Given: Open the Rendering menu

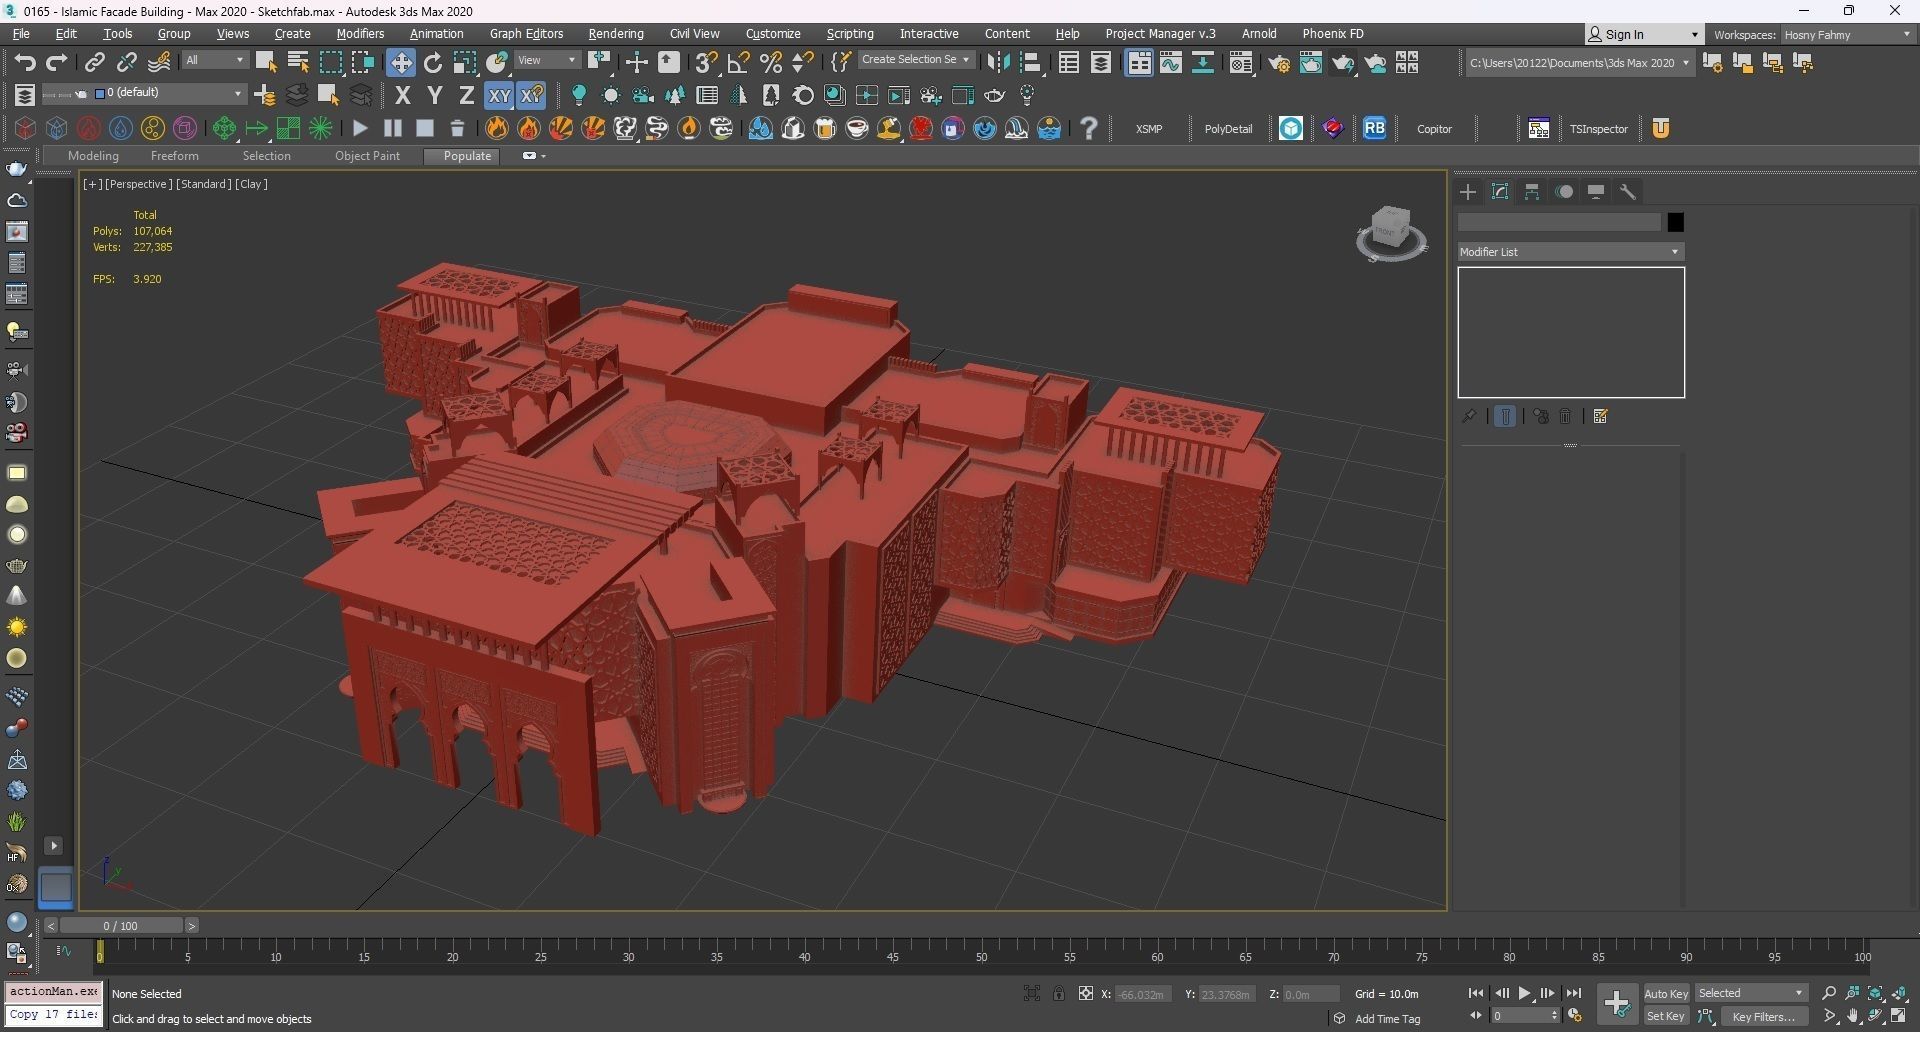Looking at the screenshot, I should point(615,33).
